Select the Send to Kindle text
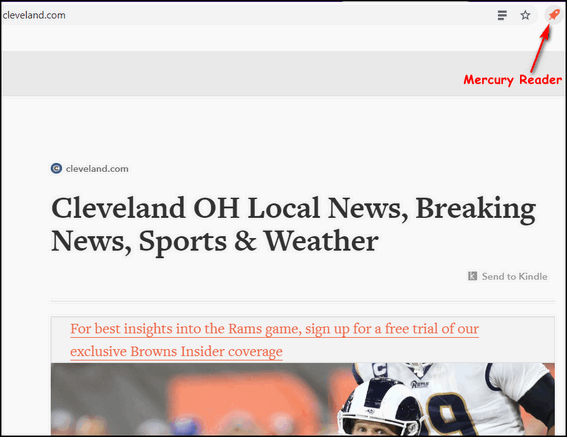The height and width of the screenshot is (437, 567). pyautogui.click(x=514, y=276)
